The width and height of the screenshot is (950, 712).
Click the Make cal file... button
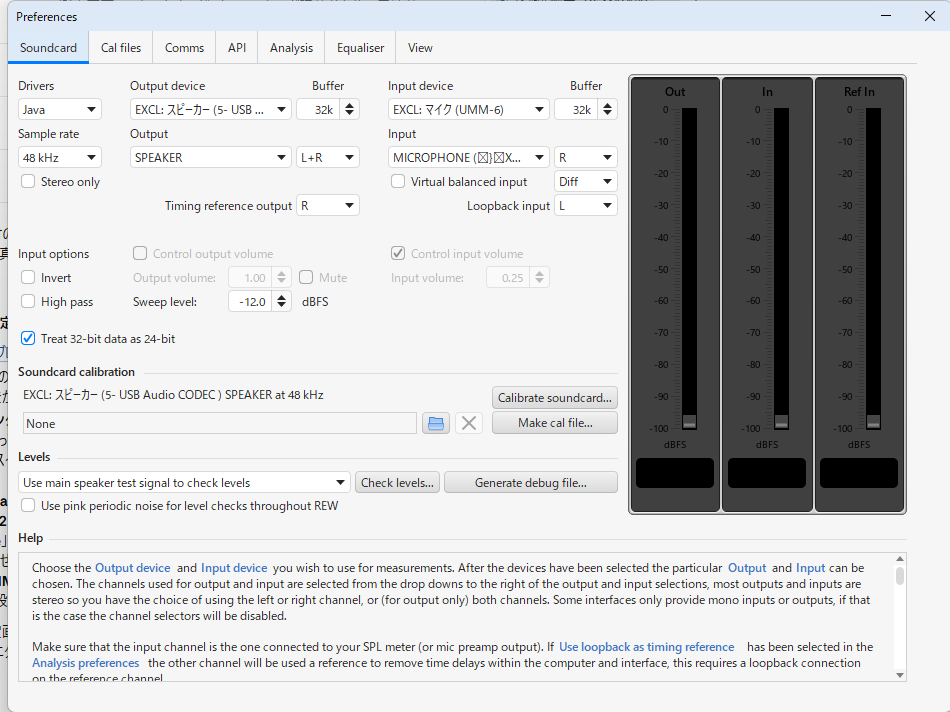(x=555, y=423)
